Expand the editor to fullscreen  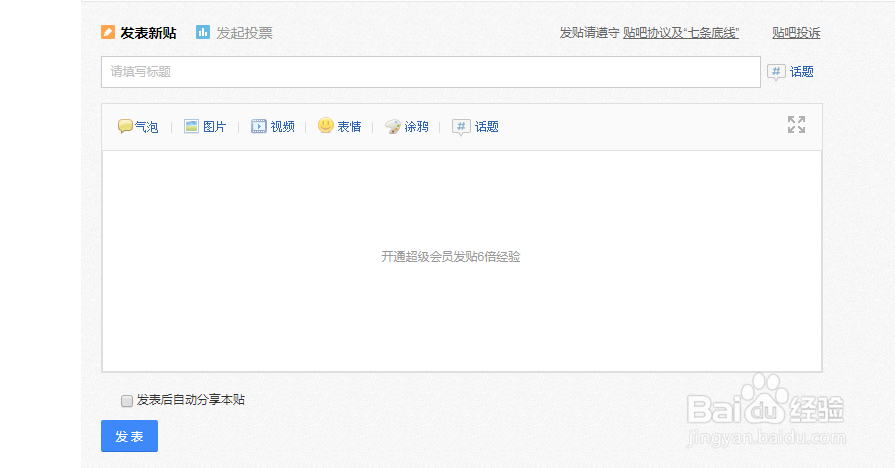796,124
